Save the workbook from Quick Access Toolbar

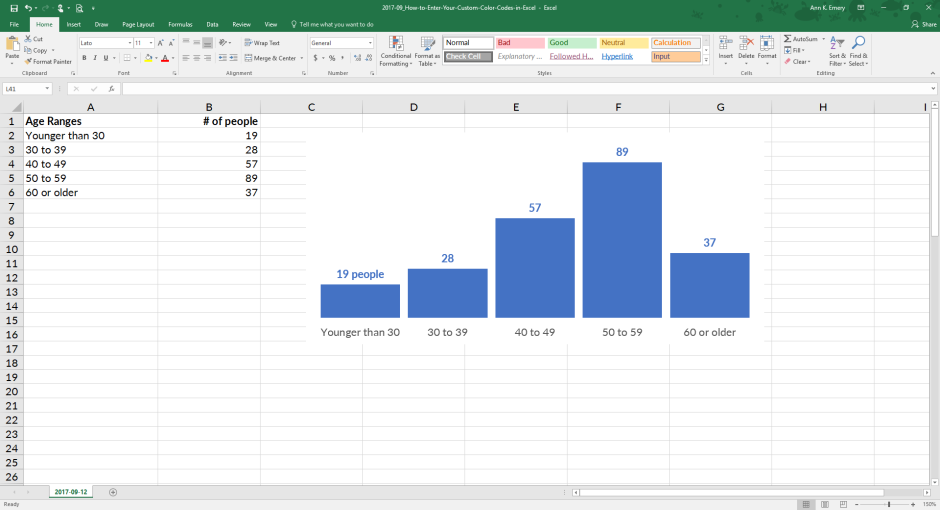[x=14, y=8]
